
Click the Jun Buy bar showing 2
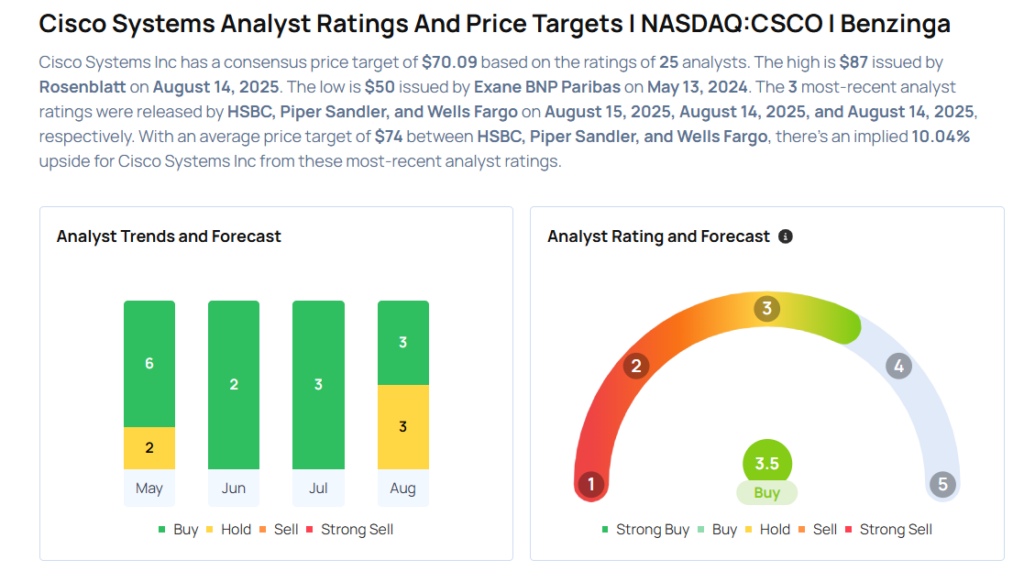click(234, 384)
